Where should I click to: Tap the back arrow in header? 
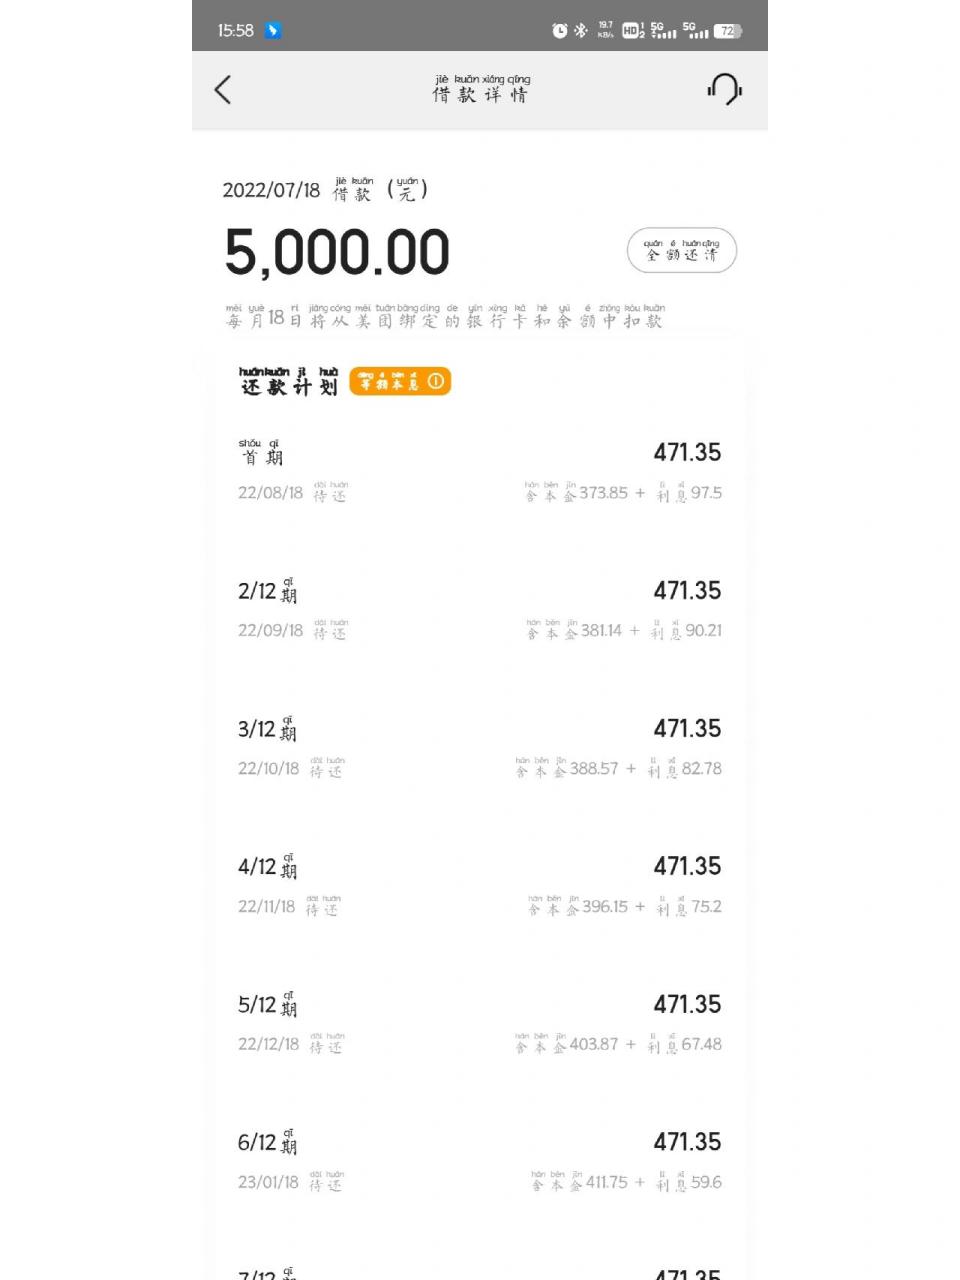223,90
